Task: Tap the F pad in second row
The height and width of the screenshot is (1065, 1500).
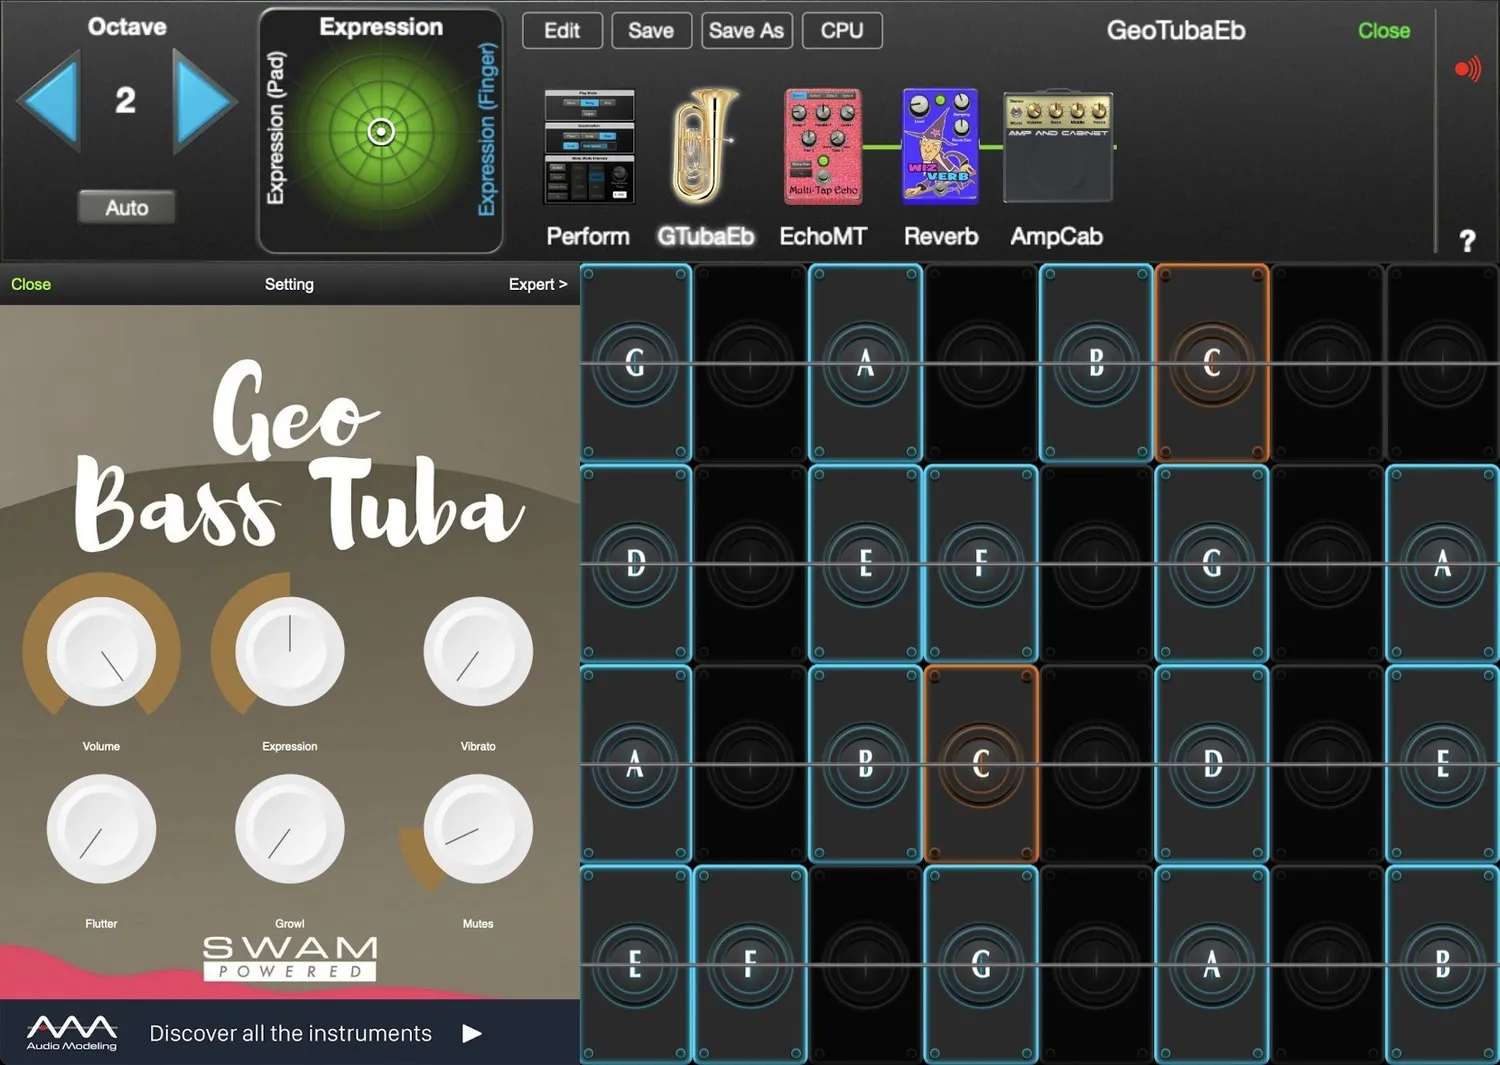Action: pos(981,564)
